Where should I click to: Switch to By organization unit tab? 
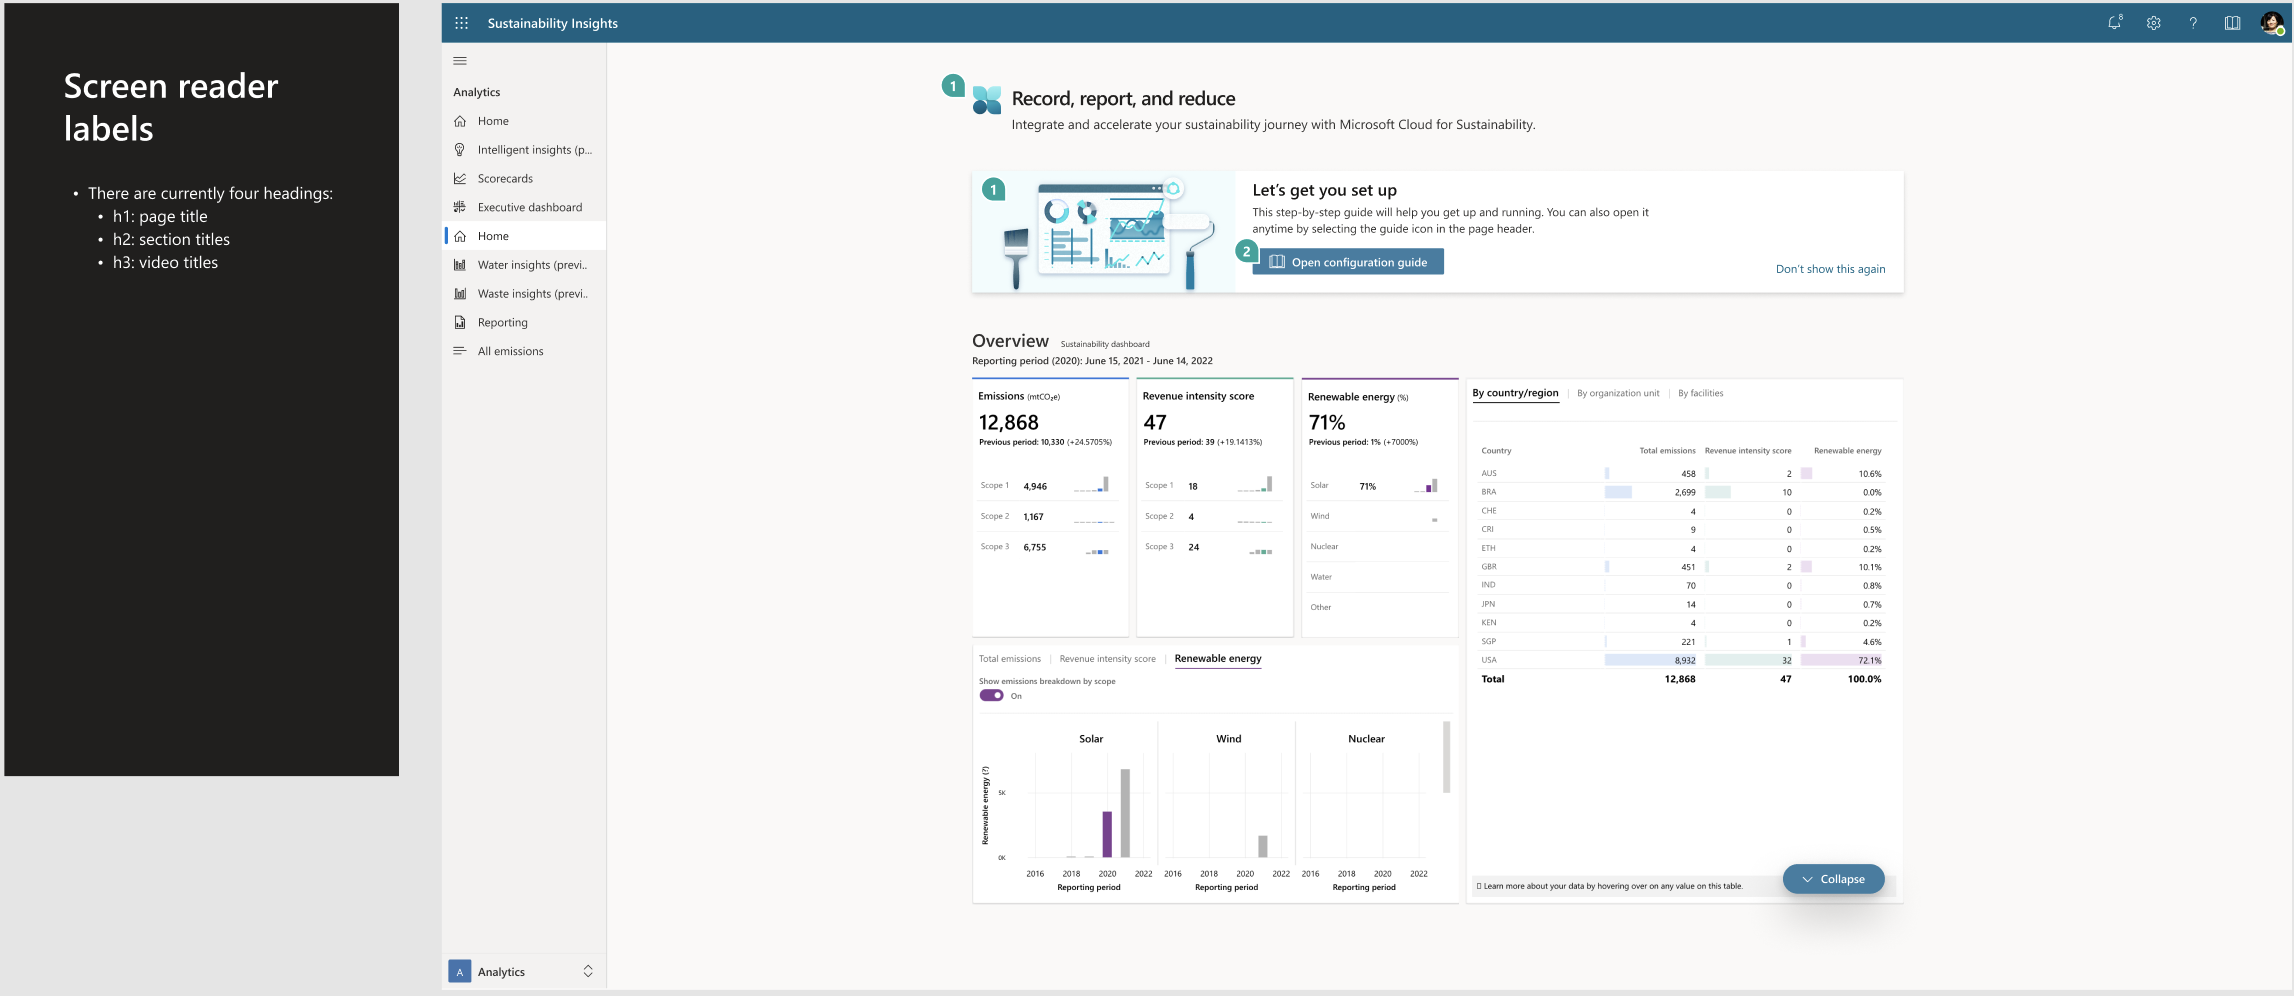point(1618,394)
